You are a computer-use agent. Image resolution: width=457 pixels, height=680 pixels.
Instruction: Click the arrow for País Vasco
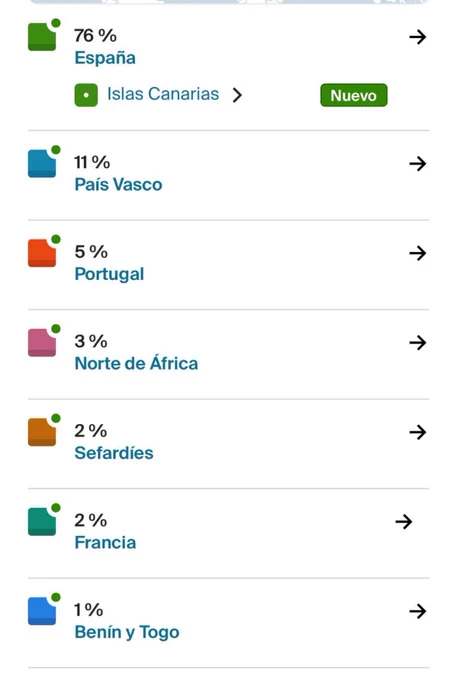[x=418, y=163]
